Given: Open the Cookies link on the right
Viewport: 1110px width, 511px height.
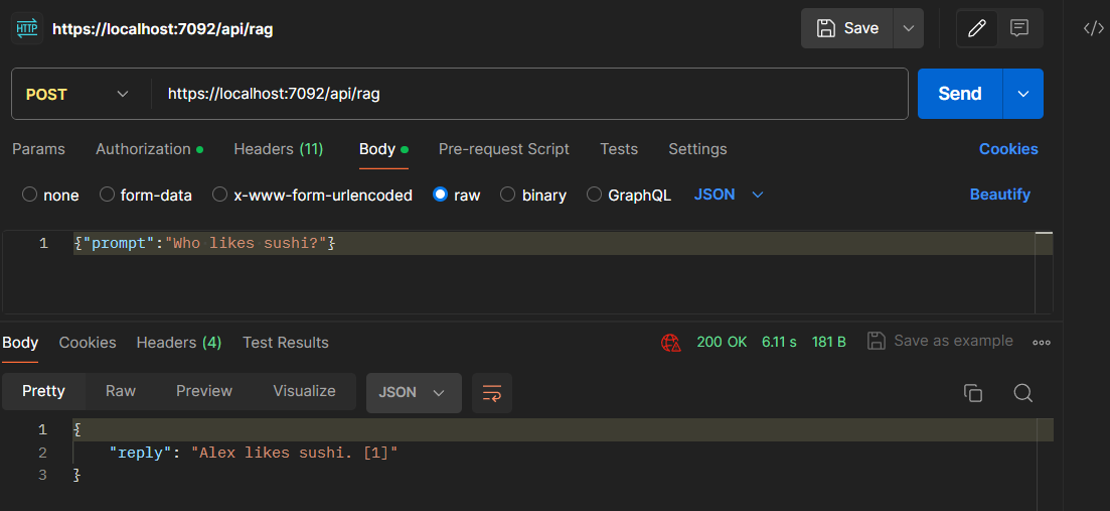Looking at the screenshot, I should (x=1008, y=149).
